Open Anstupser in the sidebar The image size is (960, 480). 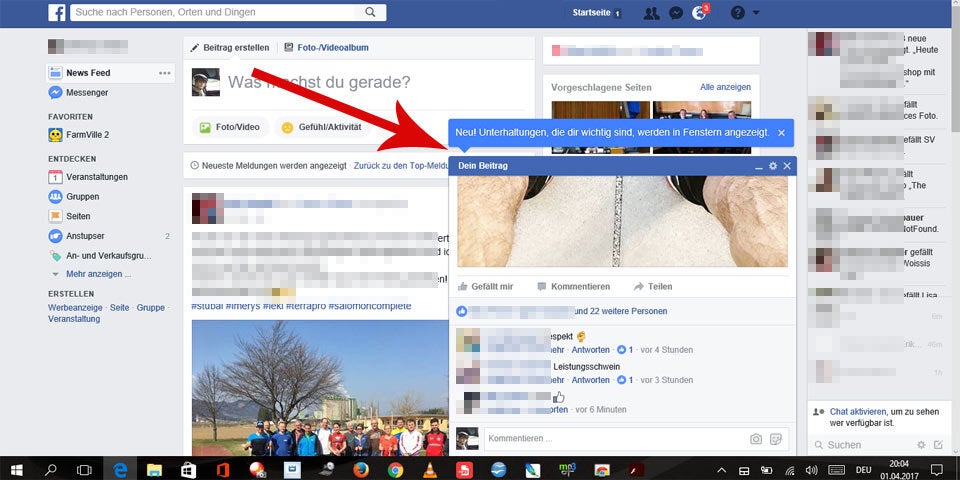pos(85,236)
